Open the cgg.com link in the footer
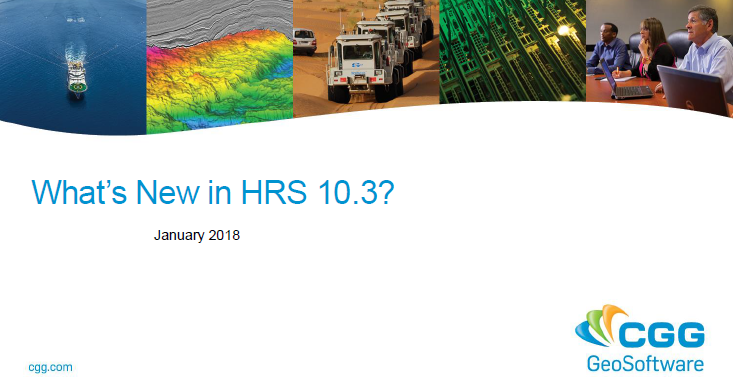The image size is (733, 384). click(x=50, y=367)
